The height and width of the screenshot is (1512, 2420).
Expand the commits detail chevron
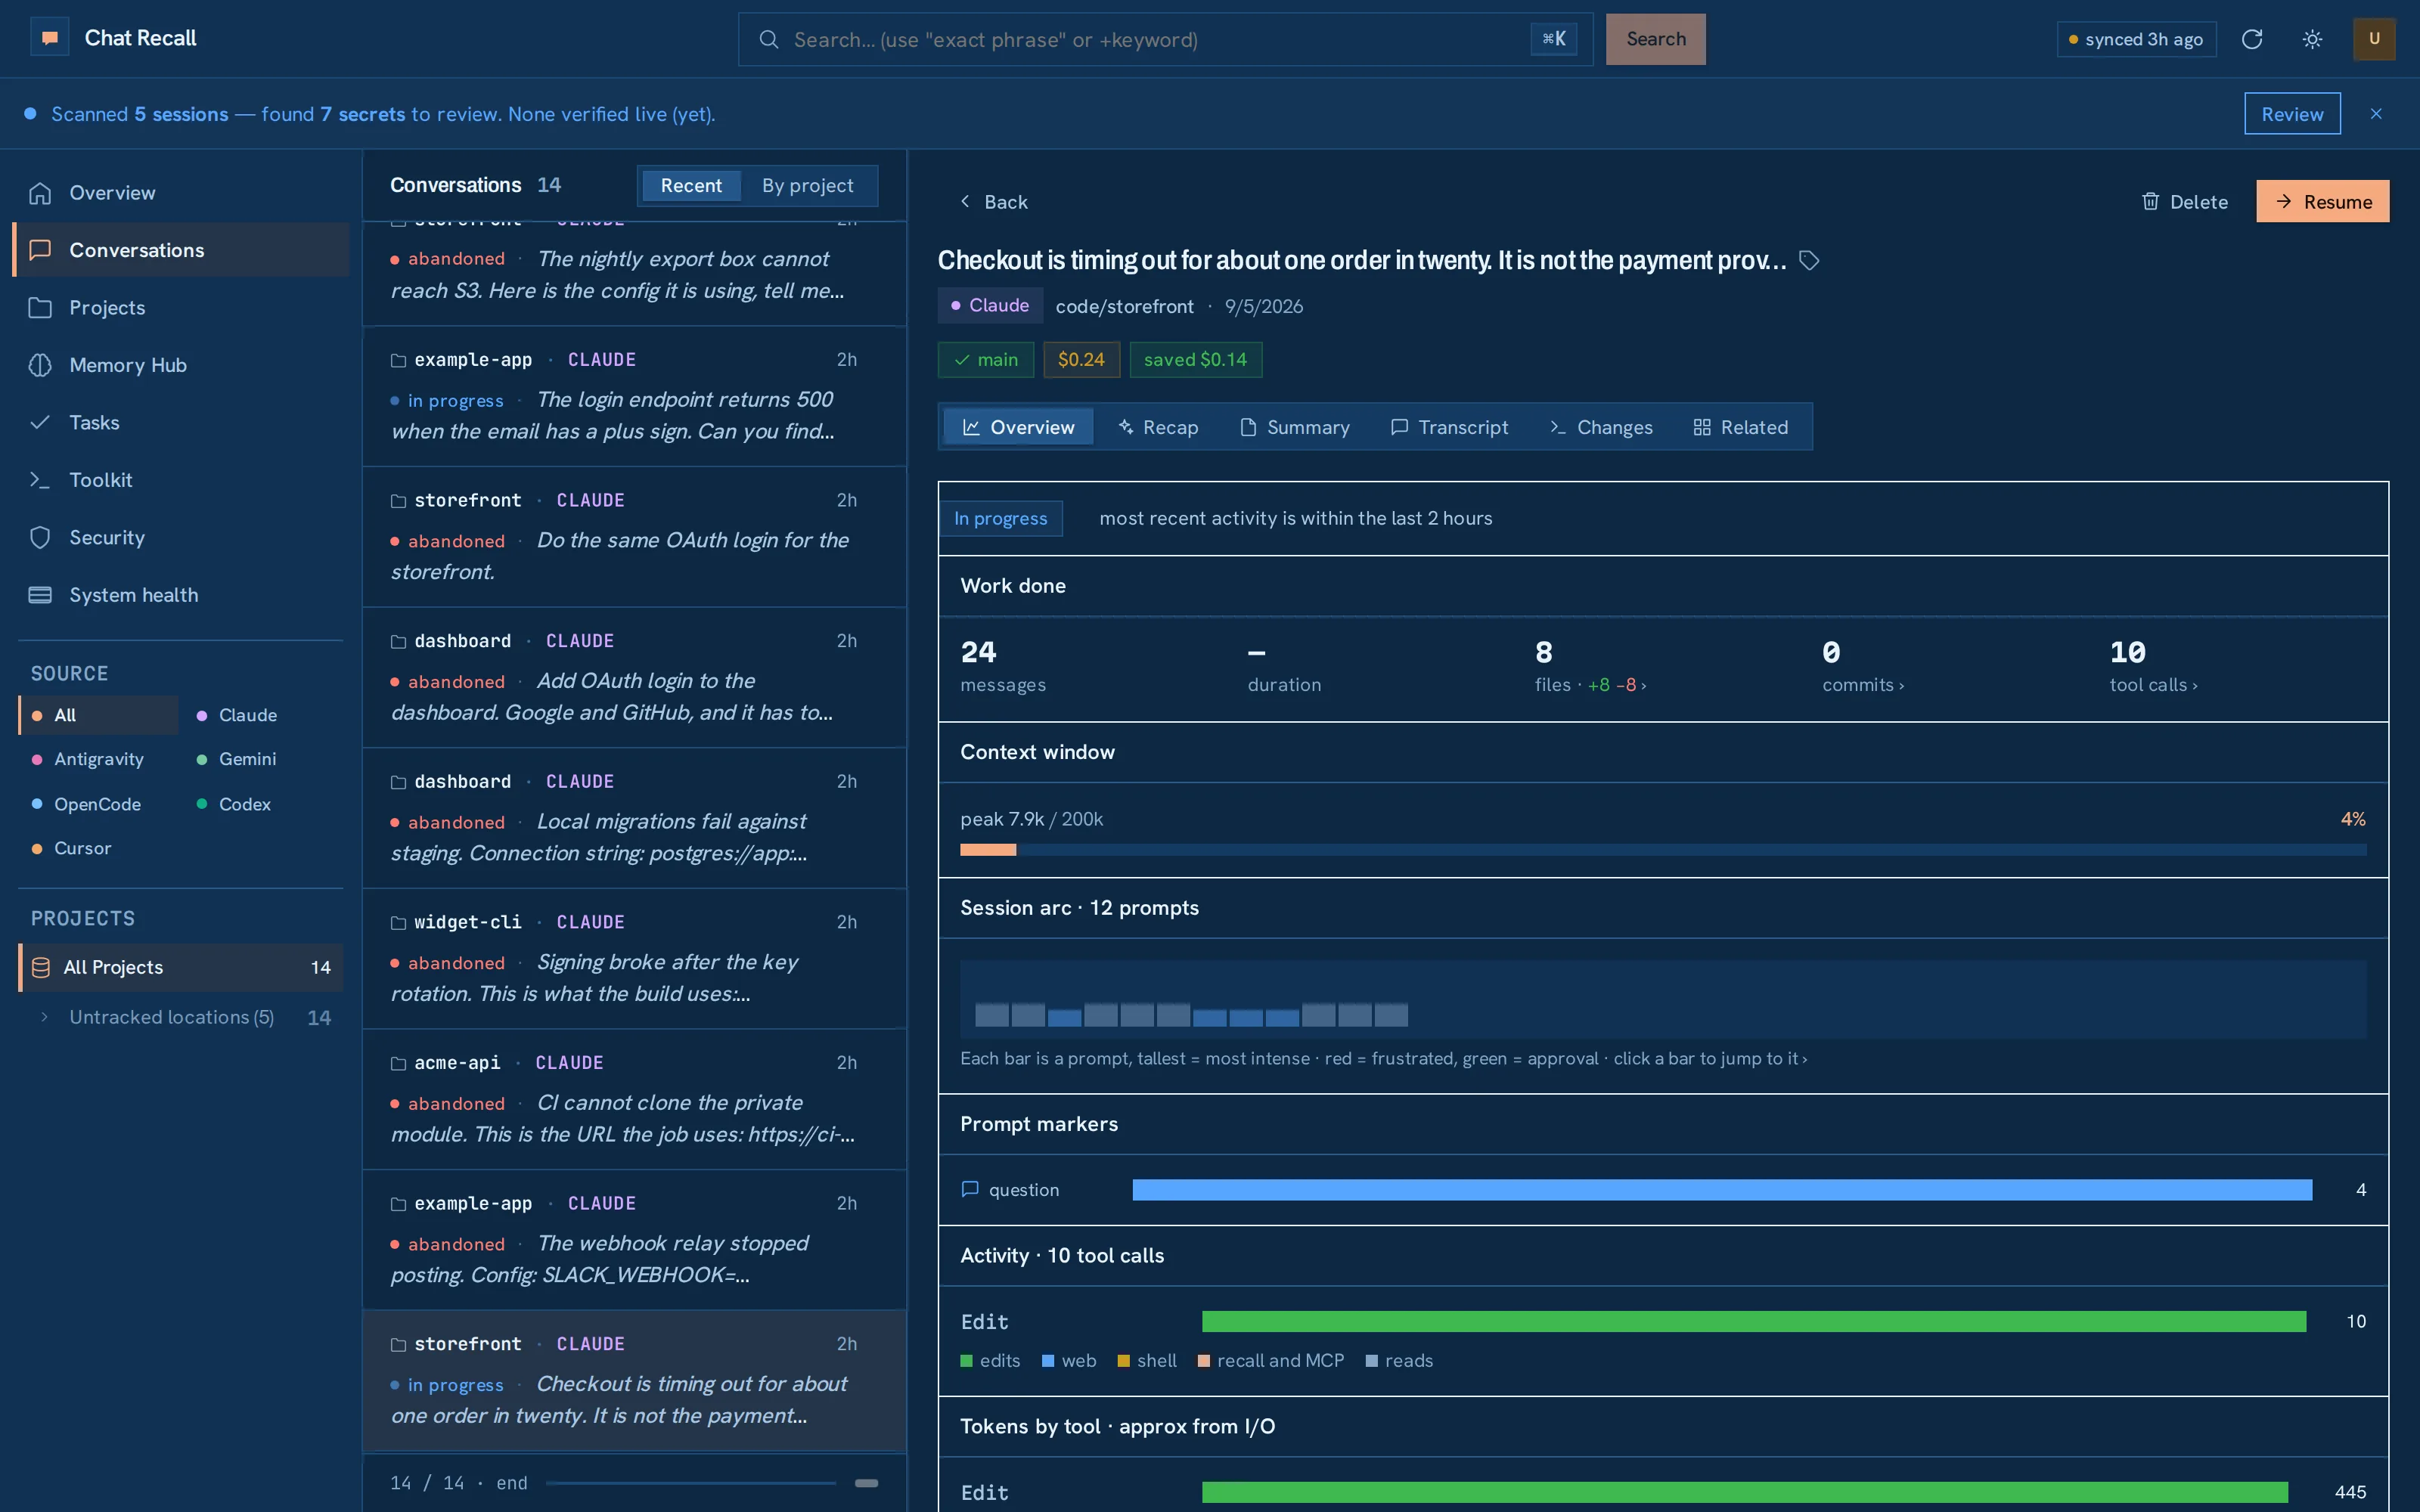(1863, 685)
